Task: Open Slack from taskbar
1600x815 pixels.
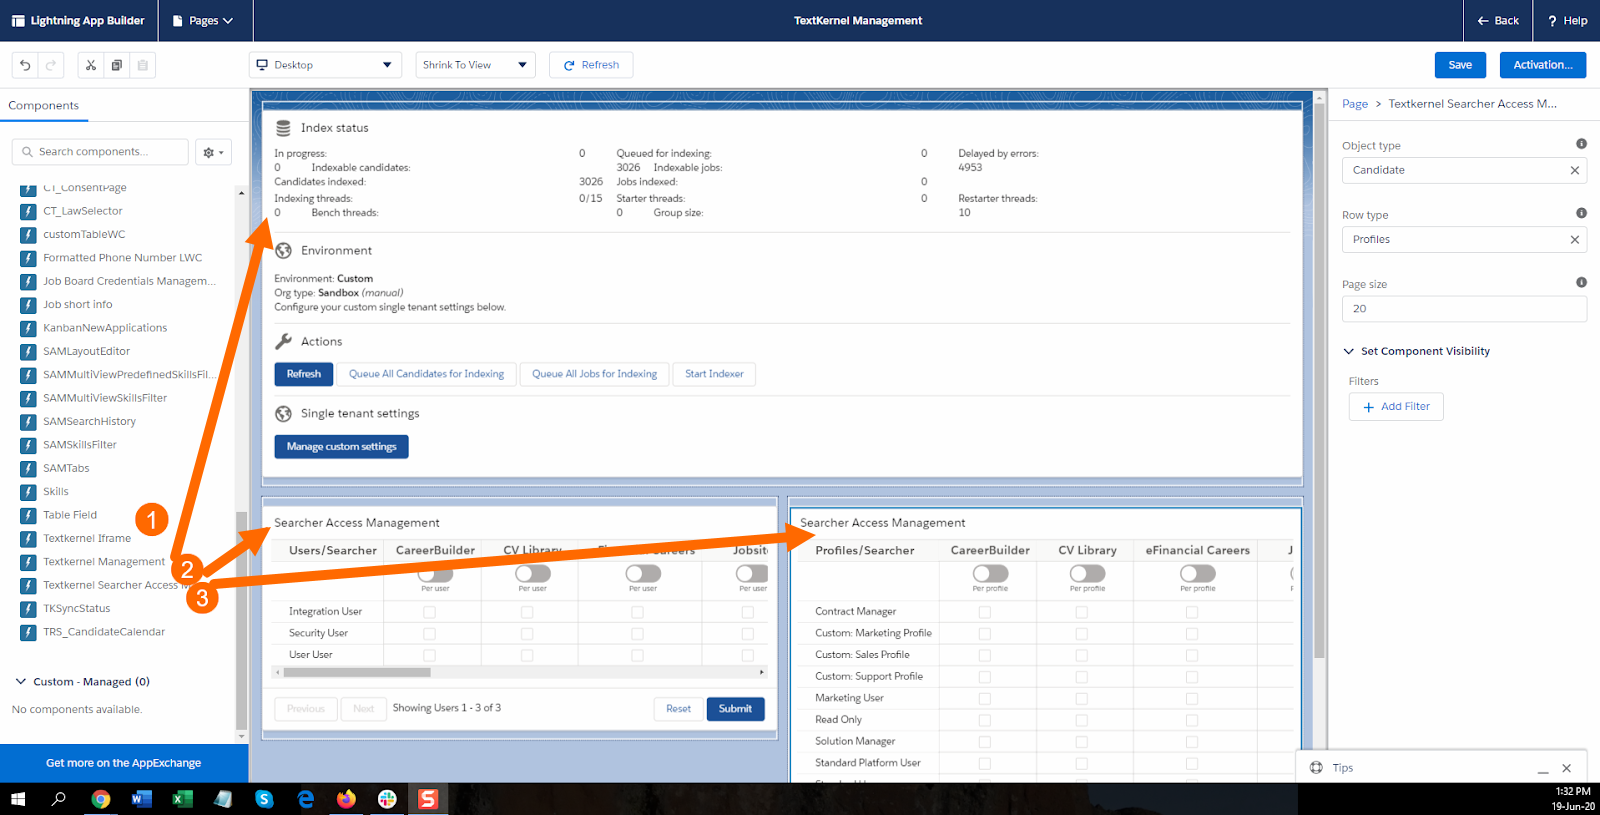Action: point(387,799)
